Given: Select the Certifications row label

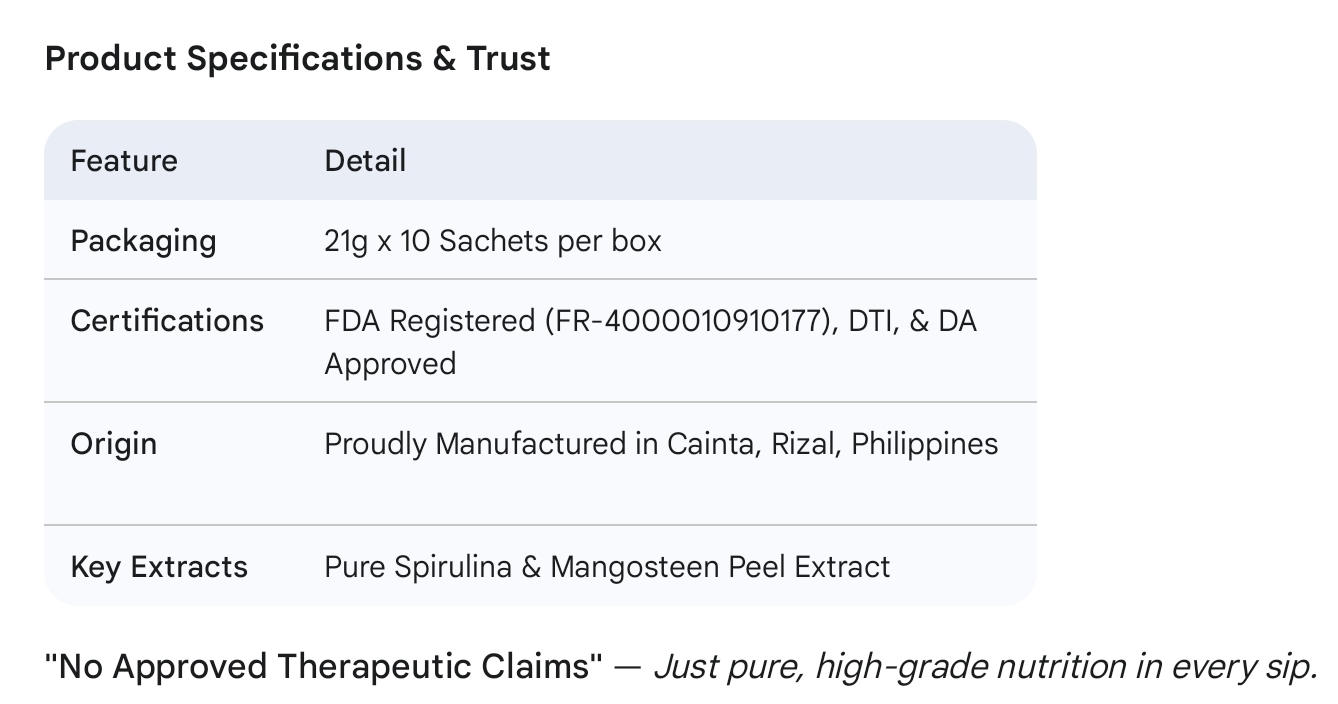Looking at the screenshot, I should point(167,321).
